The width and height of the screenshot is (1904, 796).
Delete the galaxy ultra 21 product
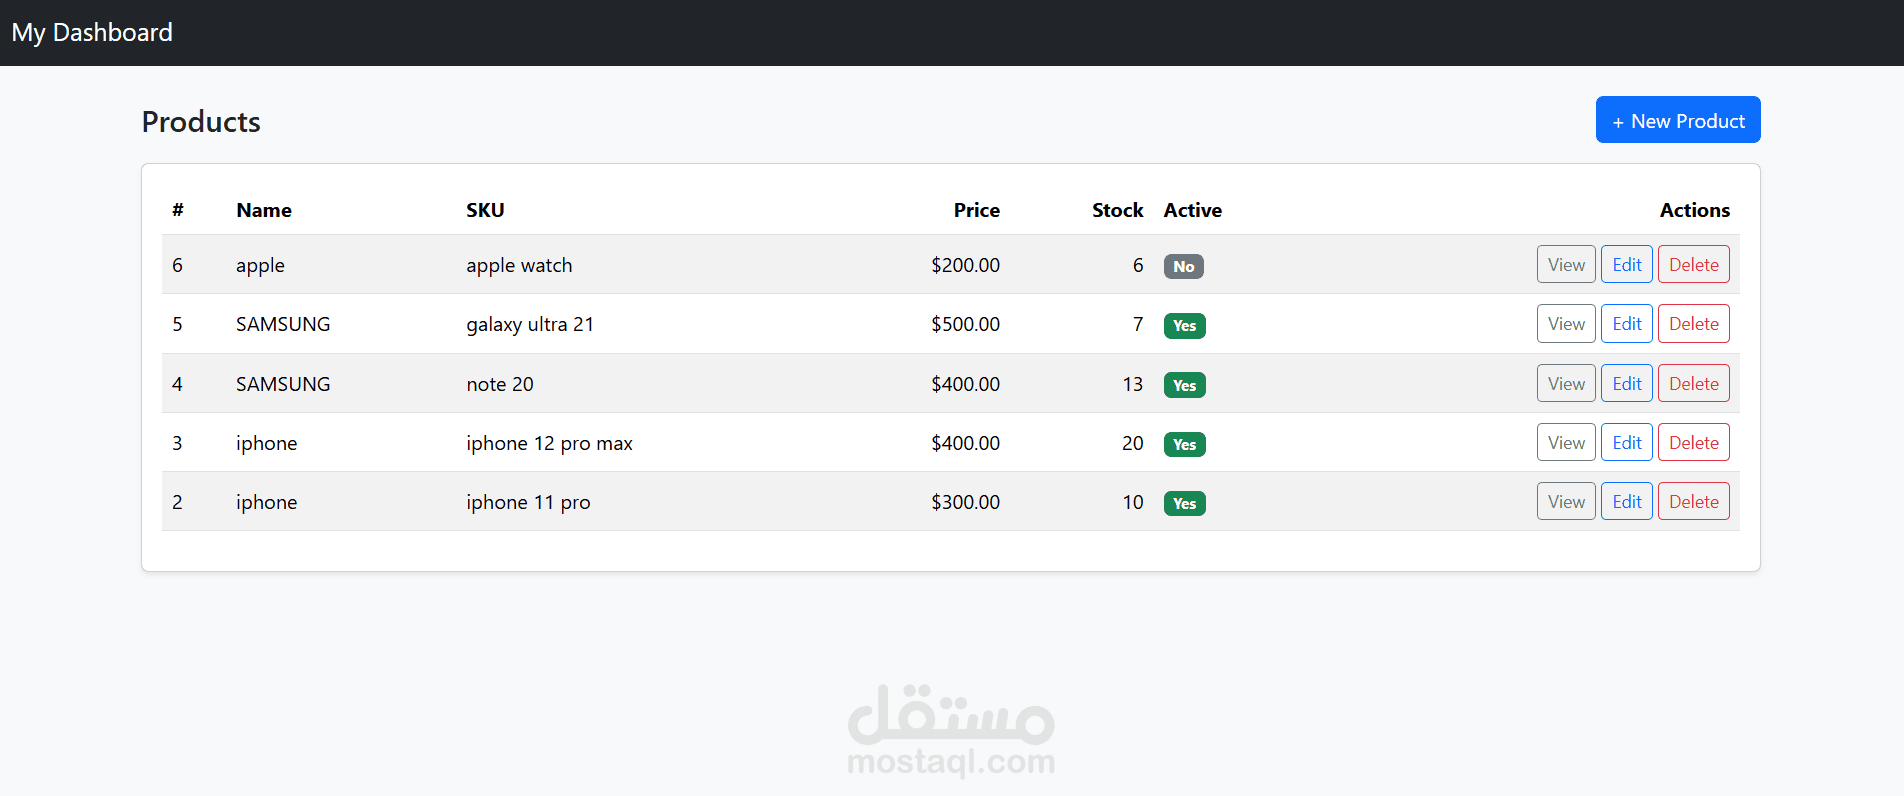click(x=1694, y=324)
